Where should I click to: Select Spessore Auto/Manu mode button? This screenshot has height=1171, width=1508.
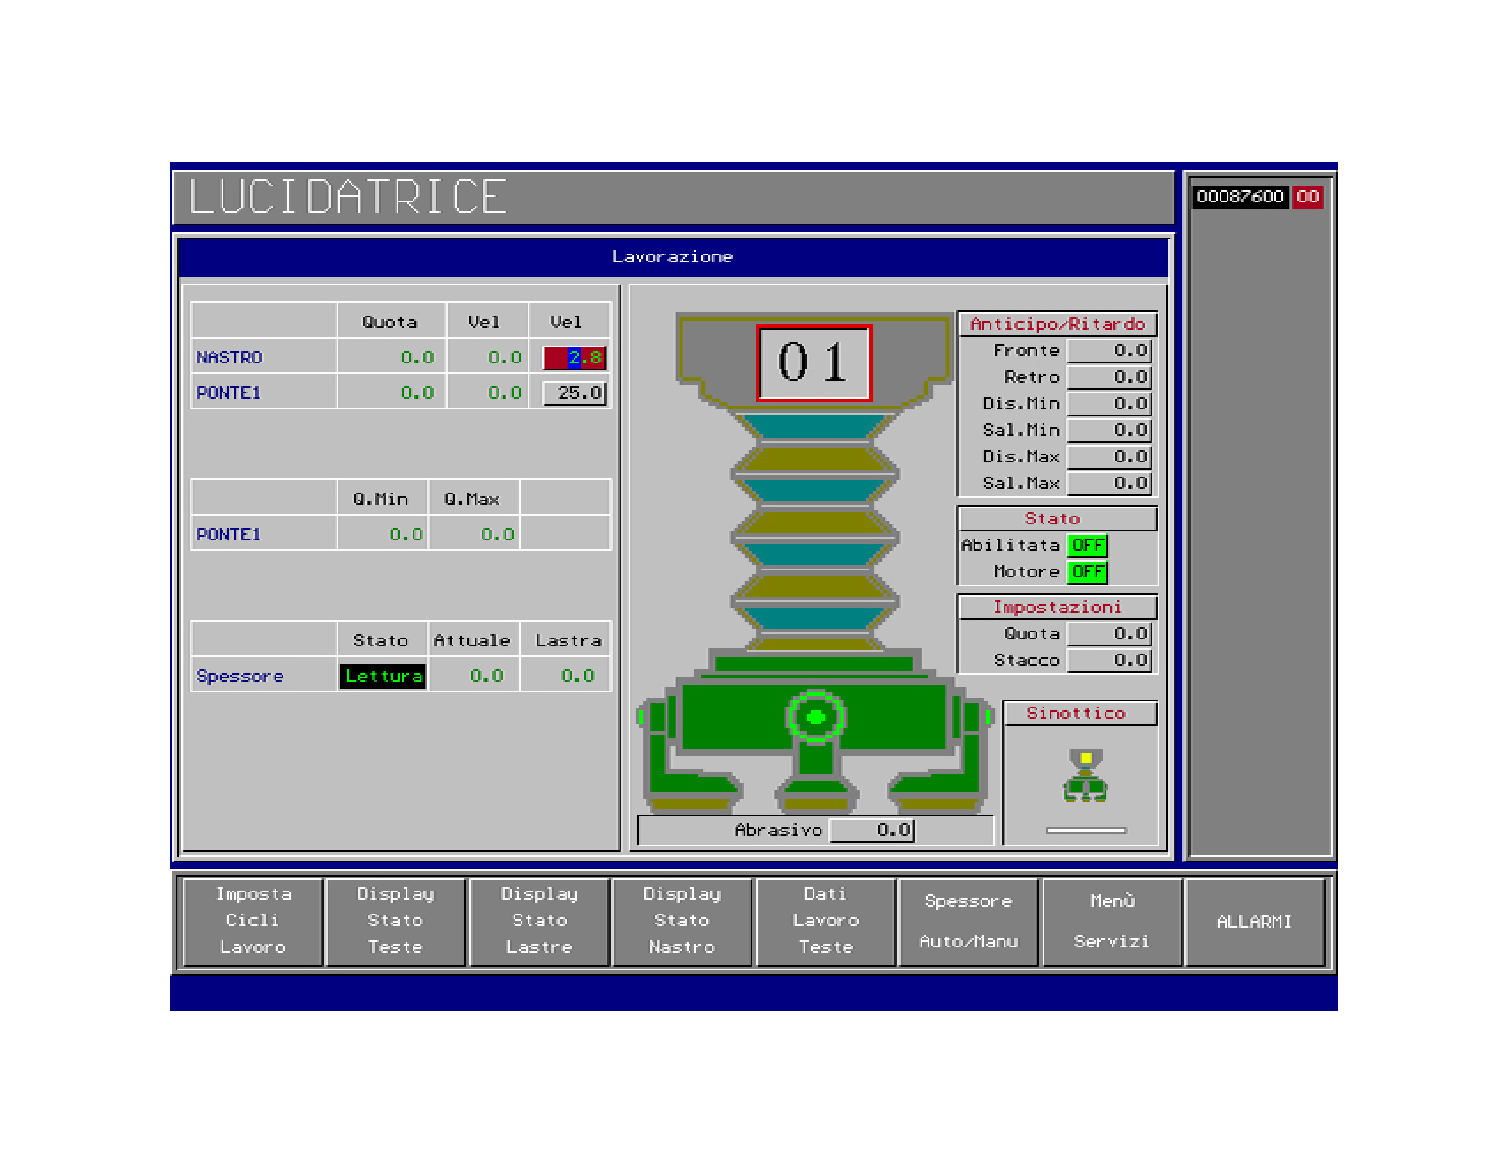(x=968, y=921)
